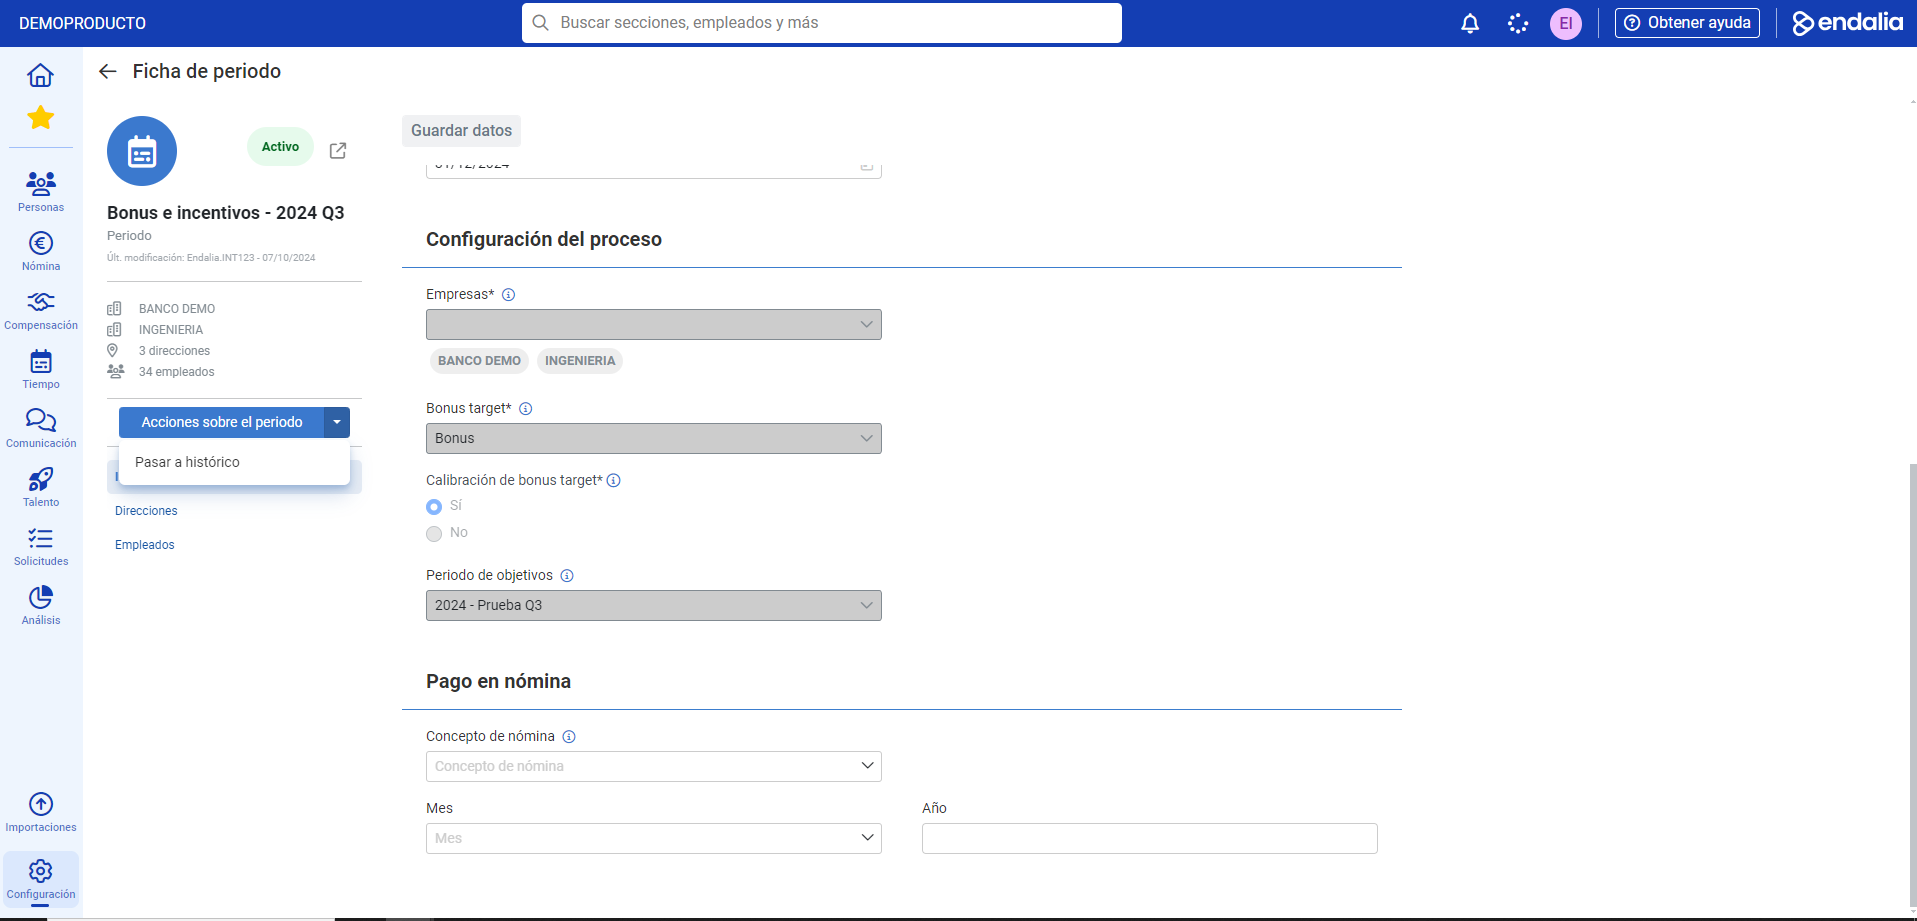Click the INGENIERIA company chip
Image resolution: width=1917 pixels, height=921 pixels.
point(580,361)
